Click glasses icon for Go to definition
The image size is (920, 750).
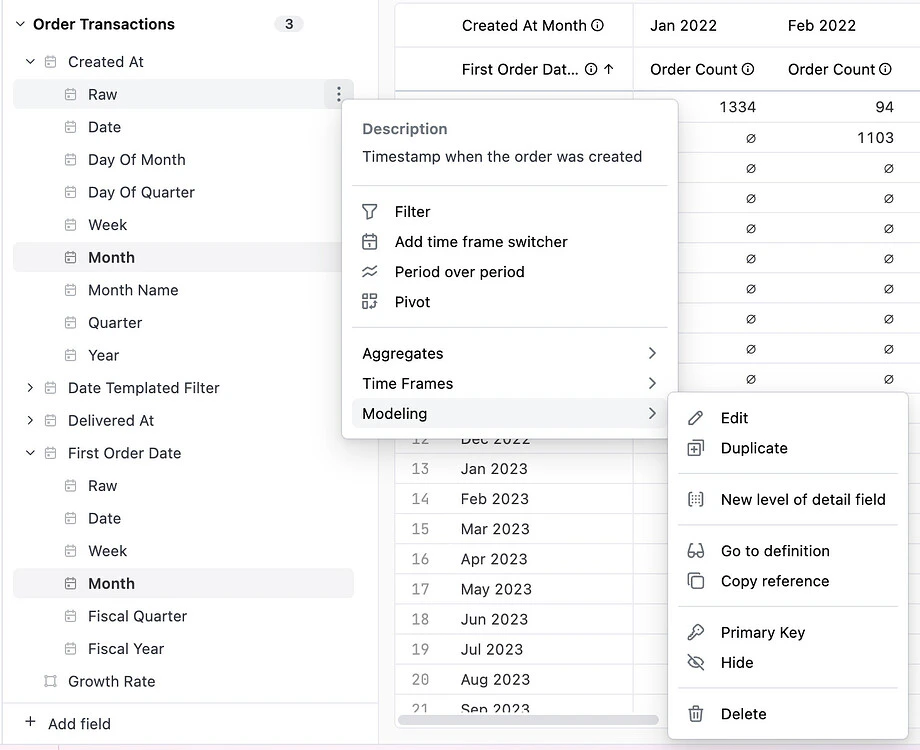pos(695,551)
